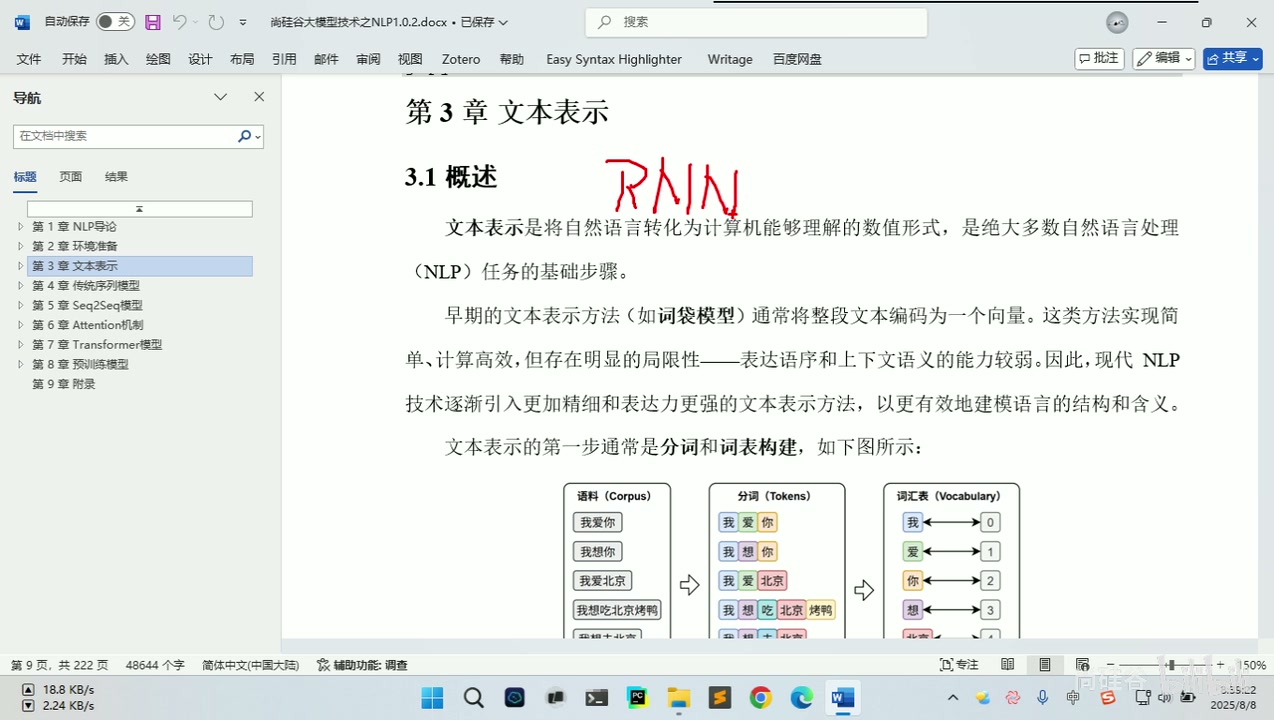Switch to Web Layout view icon
Image resolution: width=1274 pixels, height=720 pixels.
tap(1082, 665)
